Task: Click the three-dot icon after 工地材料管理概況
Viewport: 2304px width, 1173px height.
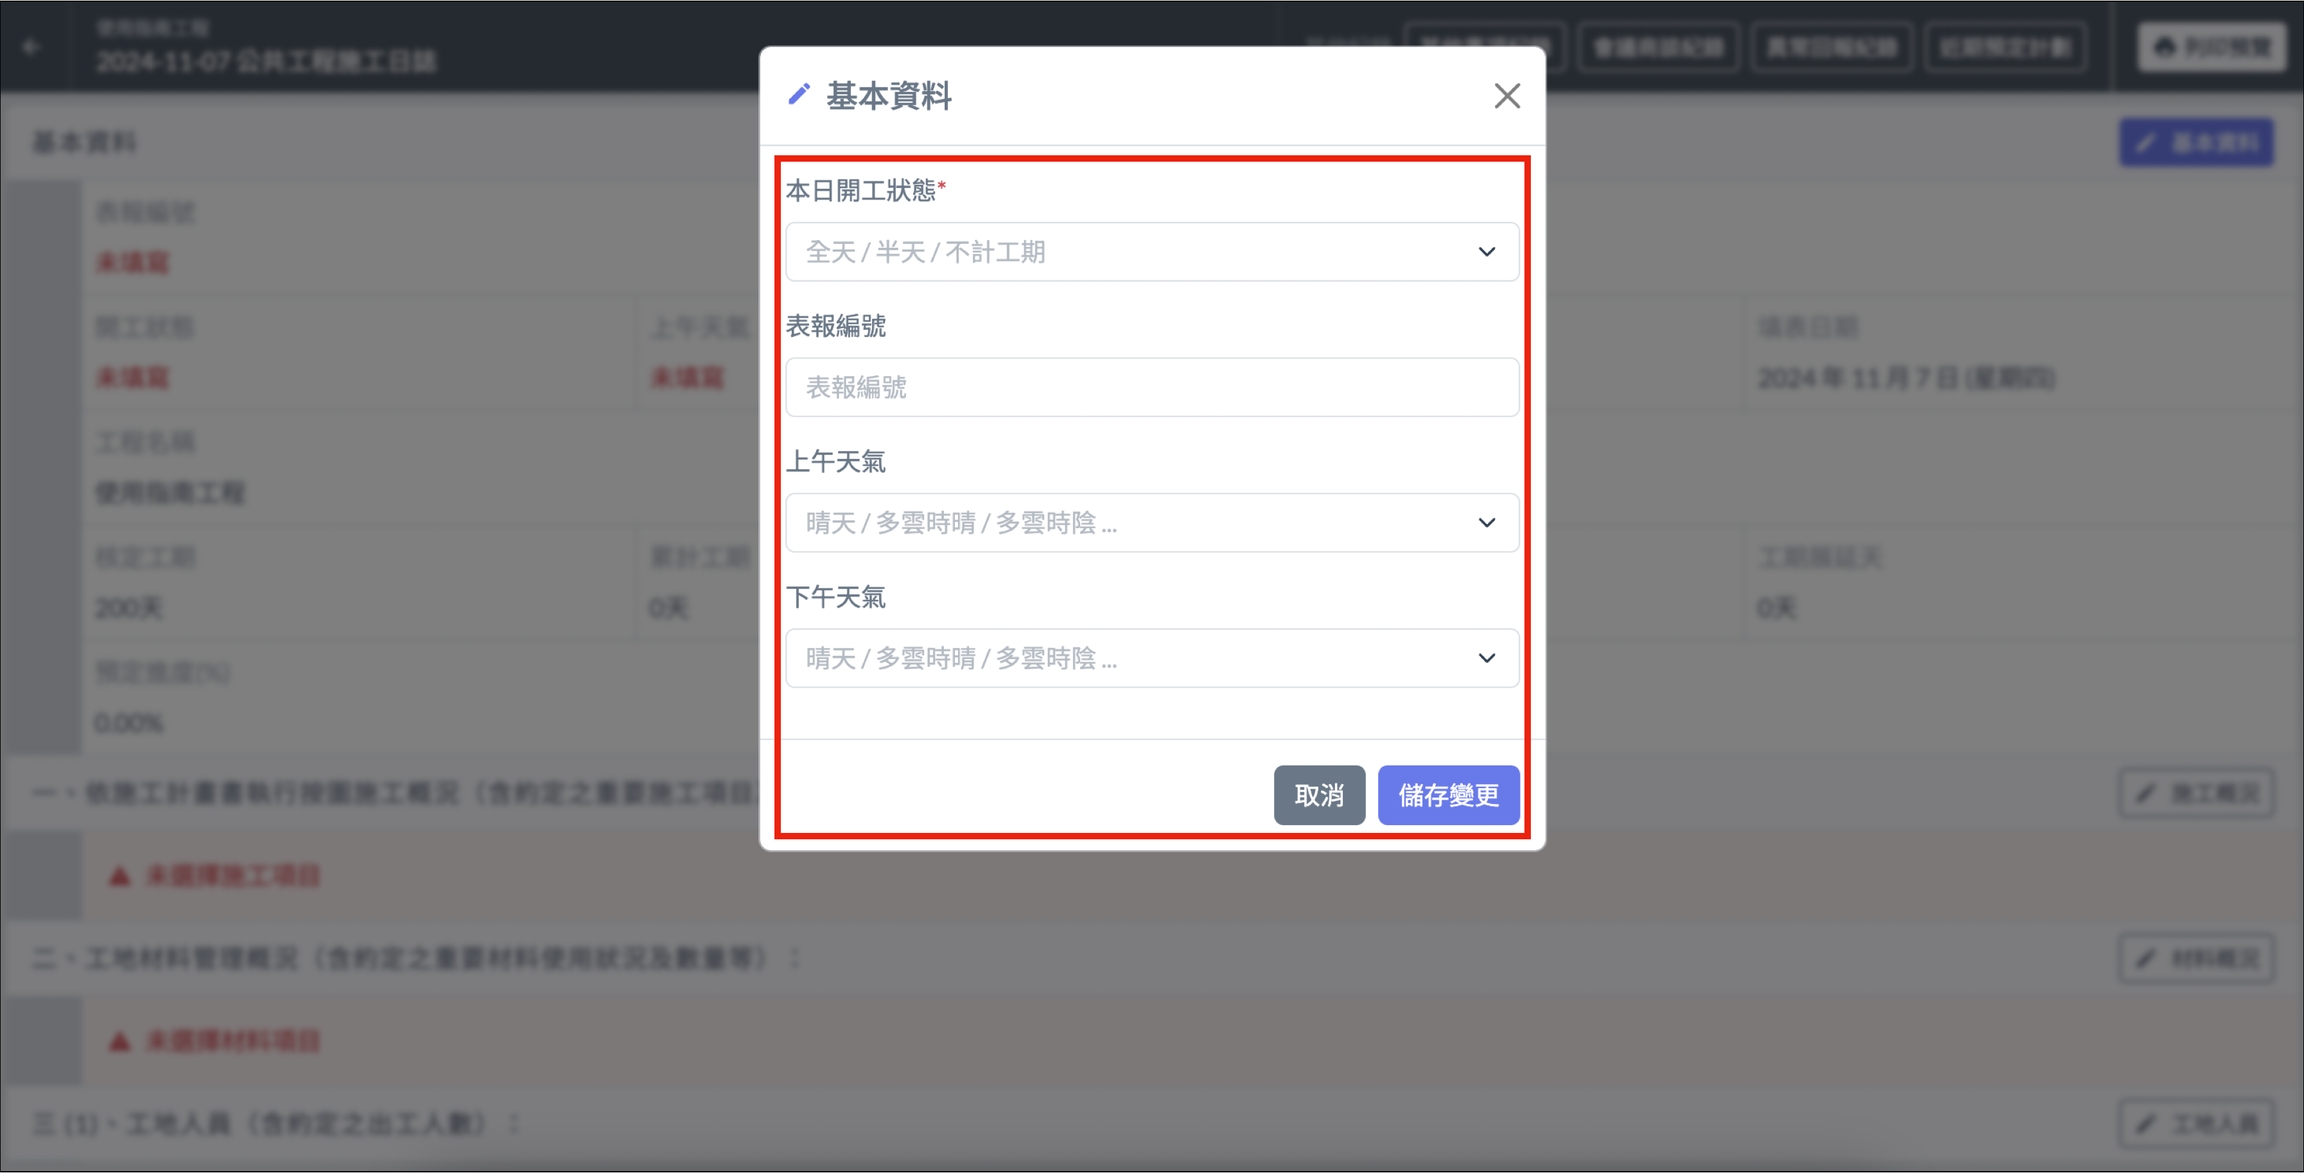Action: coord(795,958)
